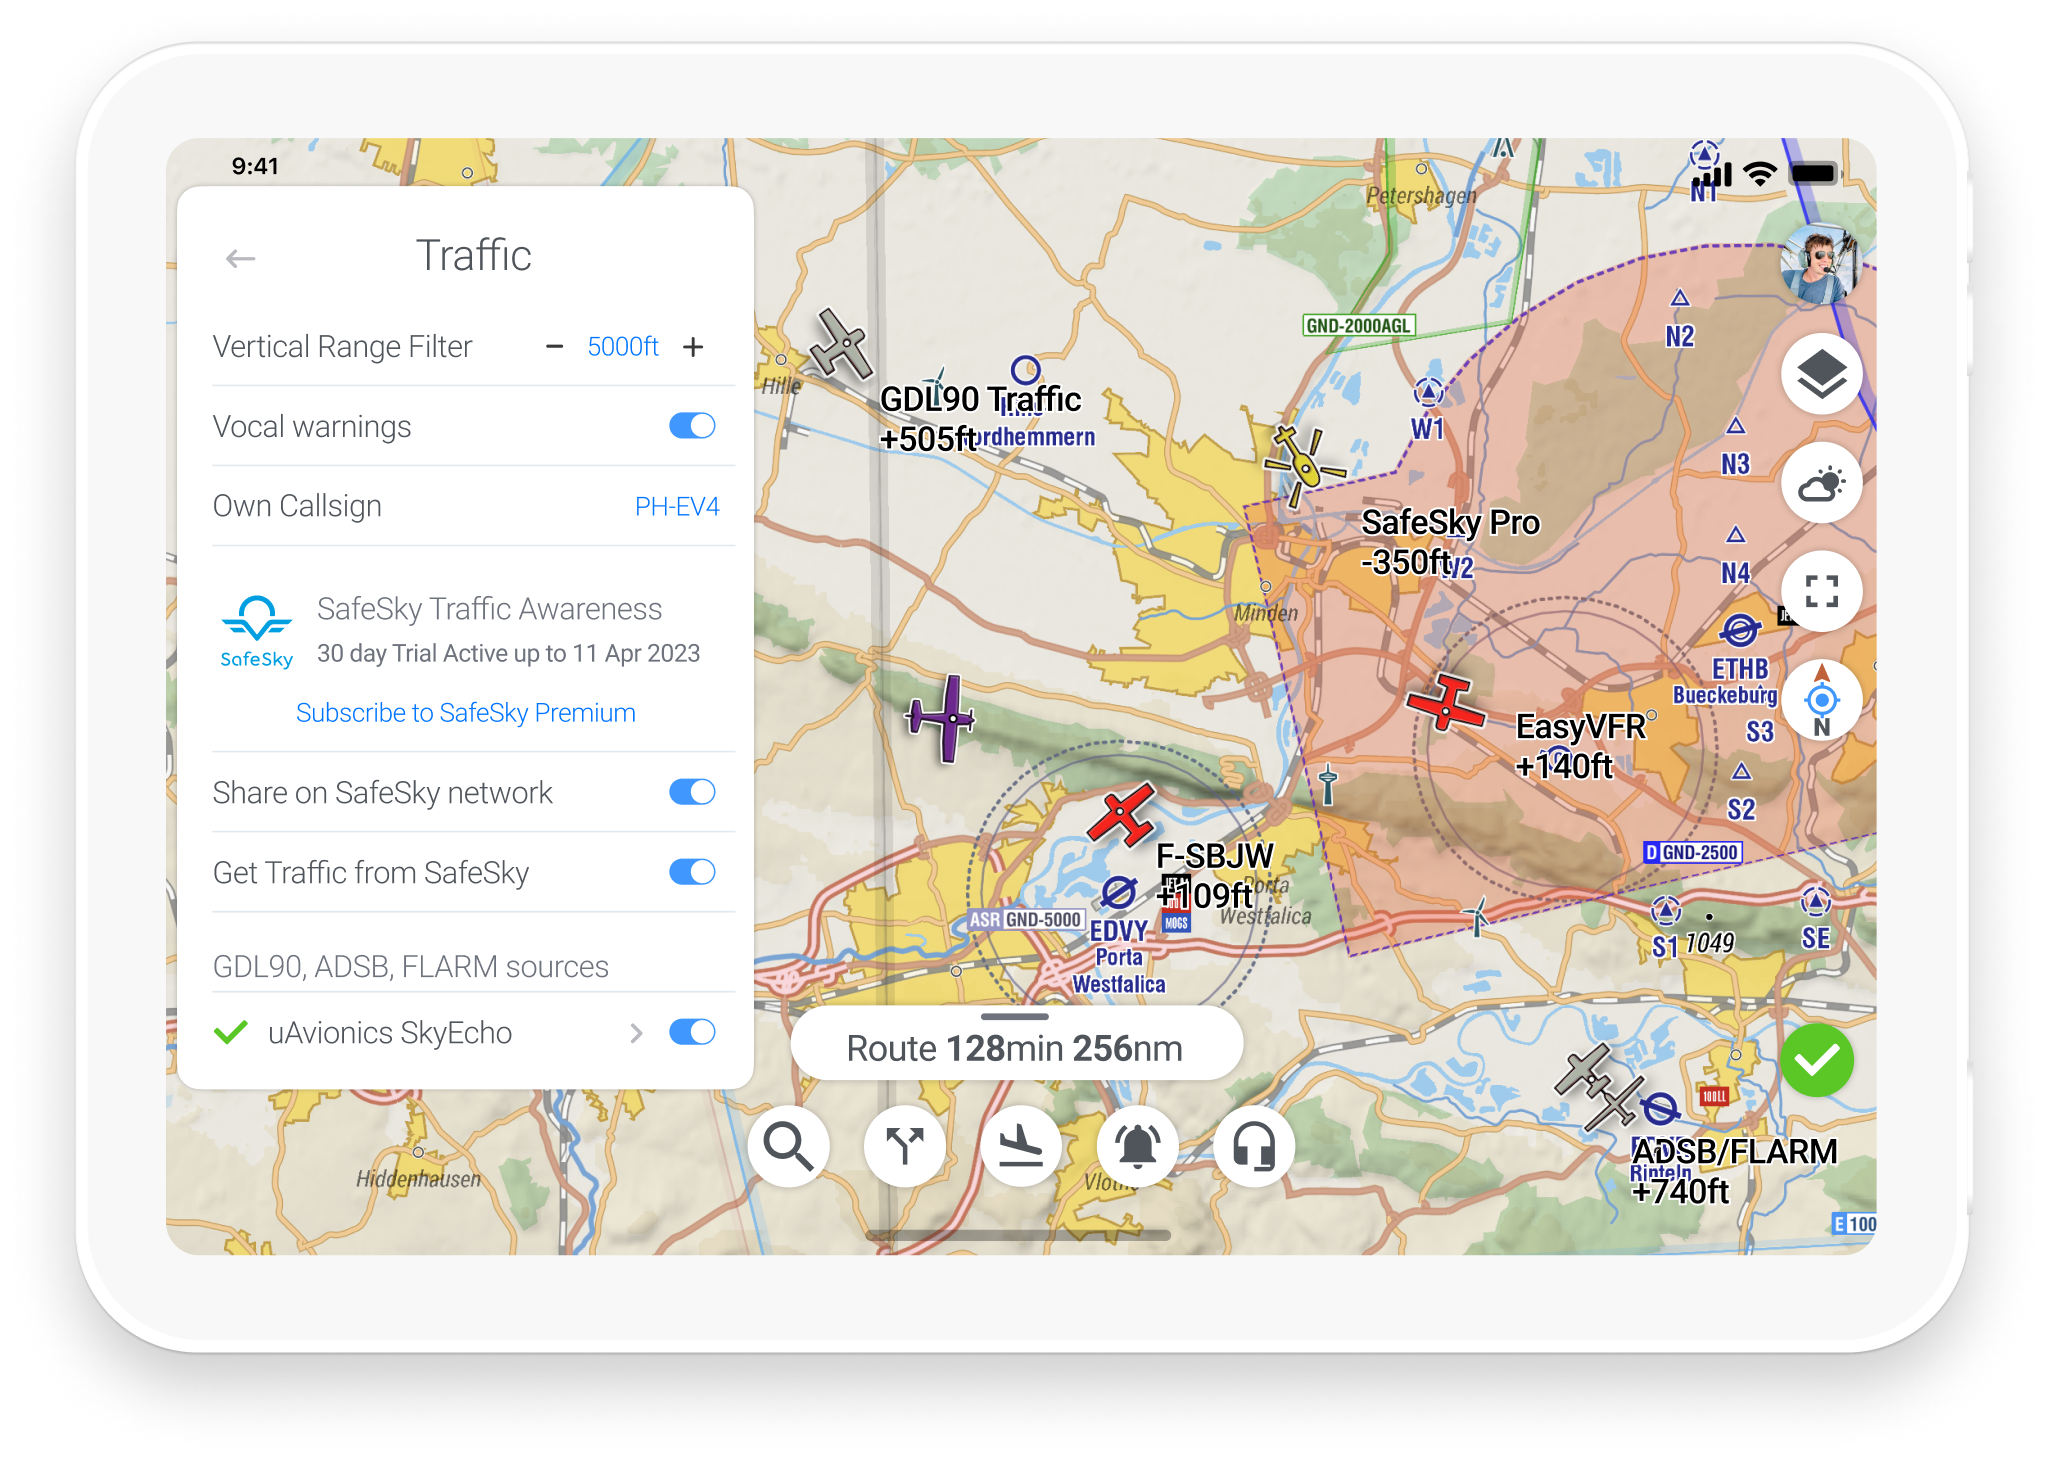Screen dimensions: 2048x1460
Task: Open map search with magnifier icon
Action: 789,1146
